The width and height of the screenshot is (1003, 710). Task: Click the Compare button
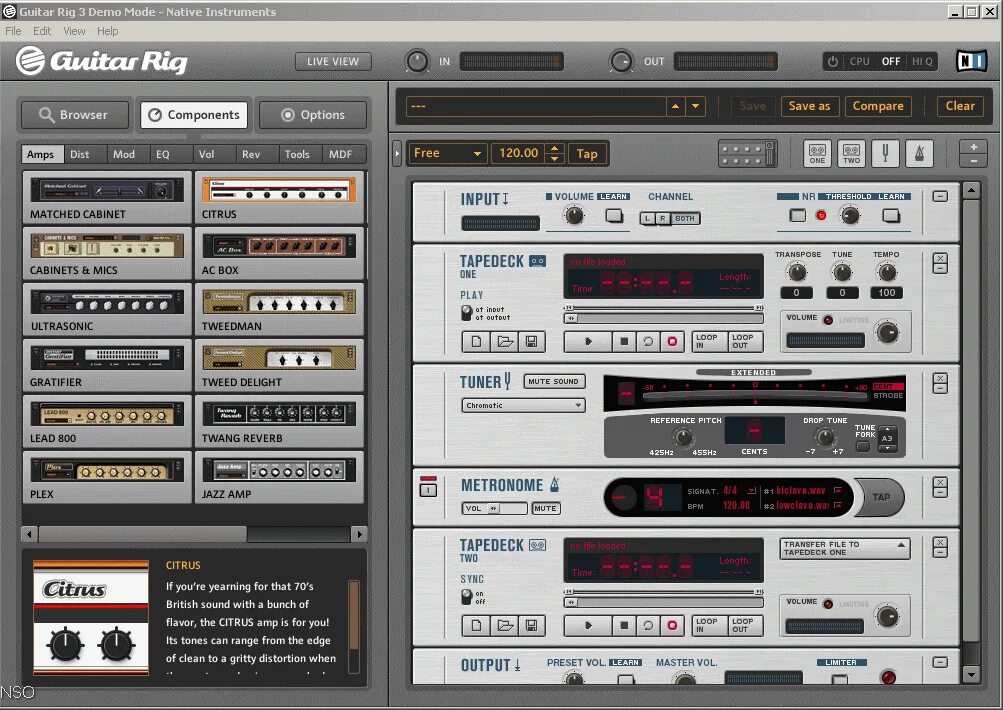click(878, 106)
